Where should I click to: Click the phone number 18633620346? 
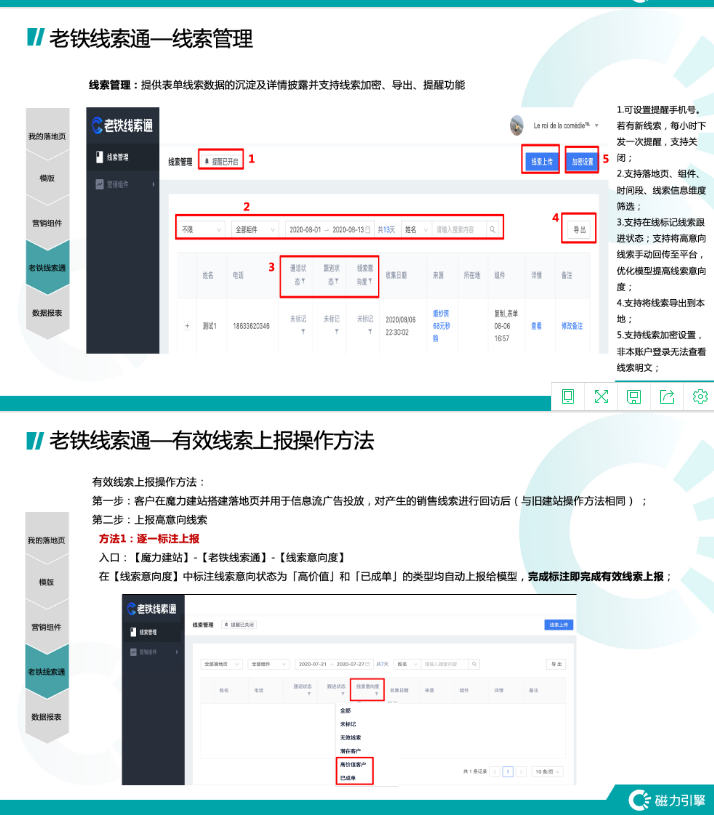point(251,326)
